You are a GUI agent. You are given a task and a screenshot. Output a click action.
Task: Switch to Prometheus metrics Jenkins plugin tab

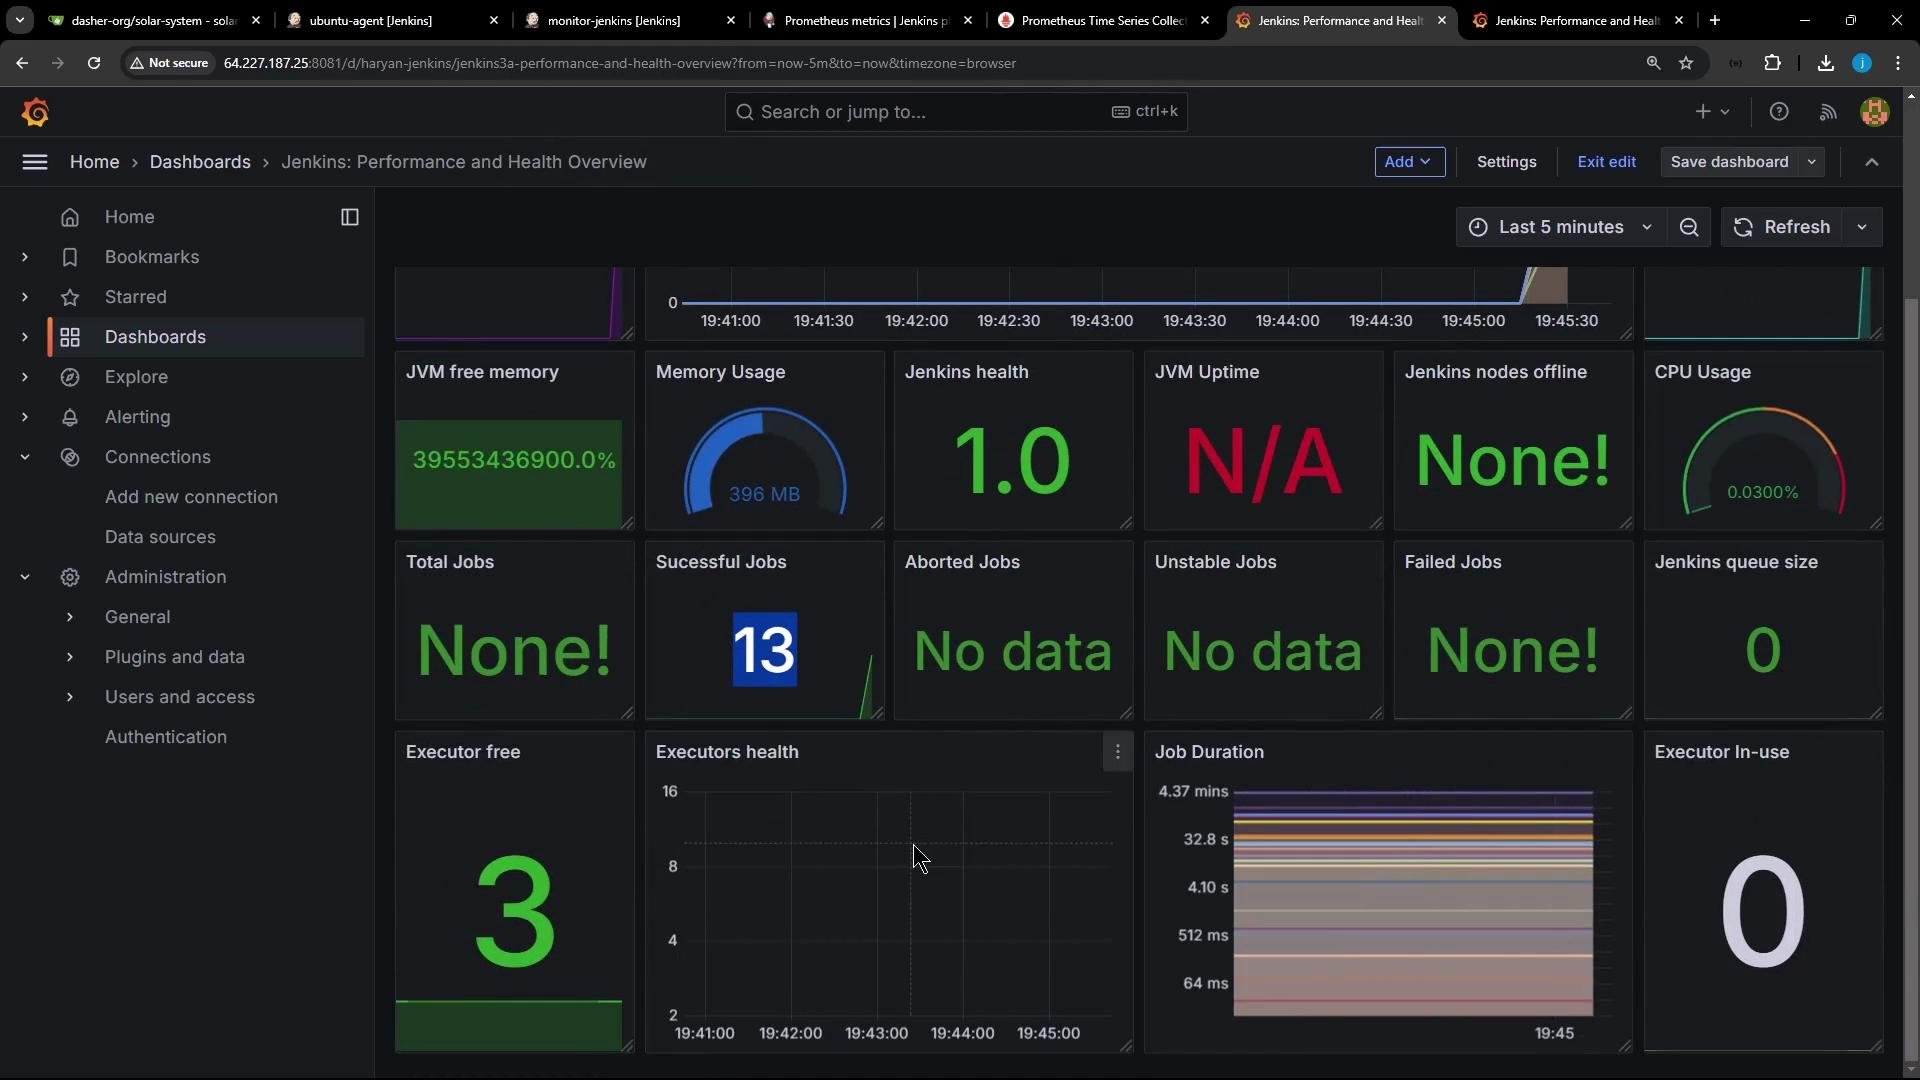[x=867, y=20]
